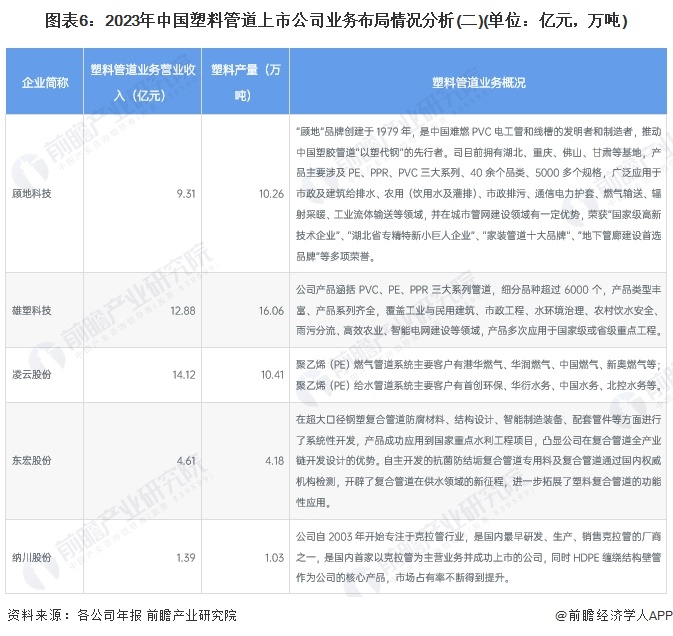
Task: Click the source note '资料来源：各公司年报 前瞻产业研究院'
Action: pos(122,615)
